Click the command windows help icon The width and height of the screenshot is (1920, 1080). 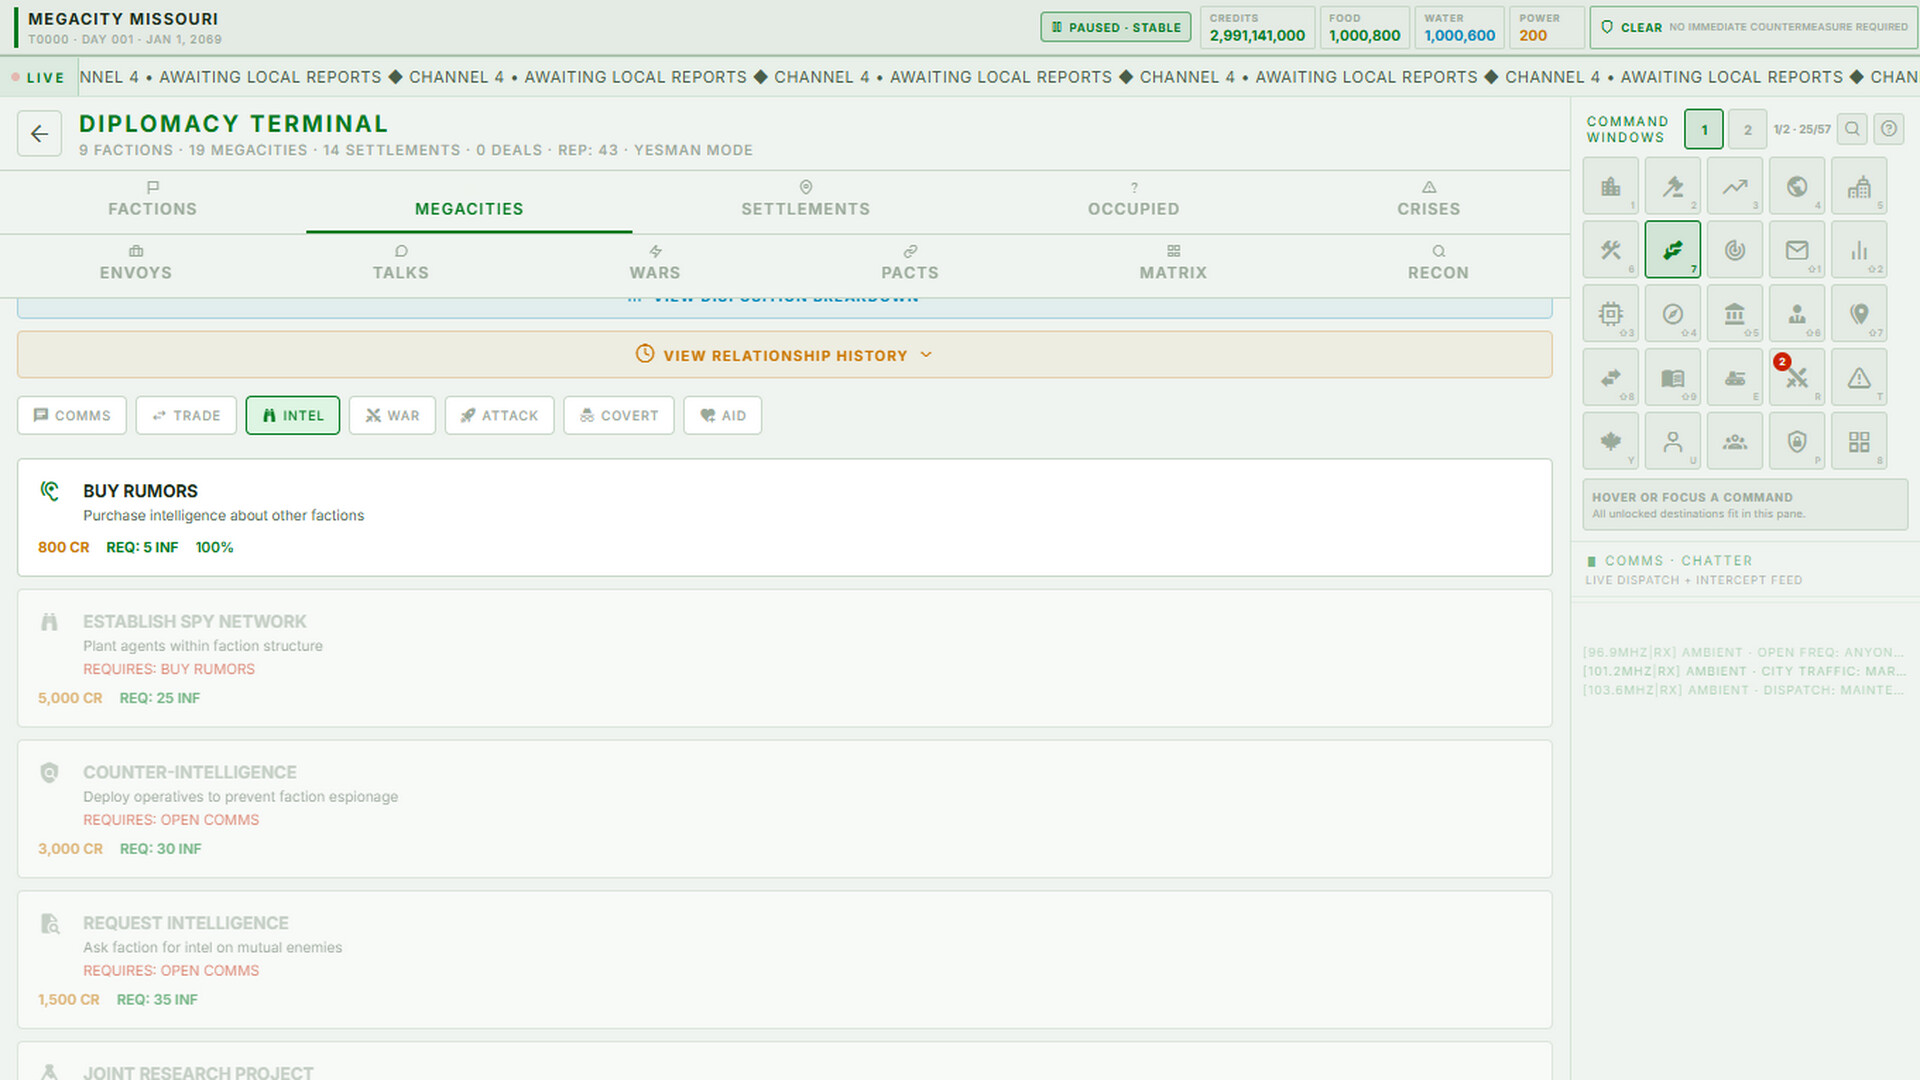tap(1888, 129)
